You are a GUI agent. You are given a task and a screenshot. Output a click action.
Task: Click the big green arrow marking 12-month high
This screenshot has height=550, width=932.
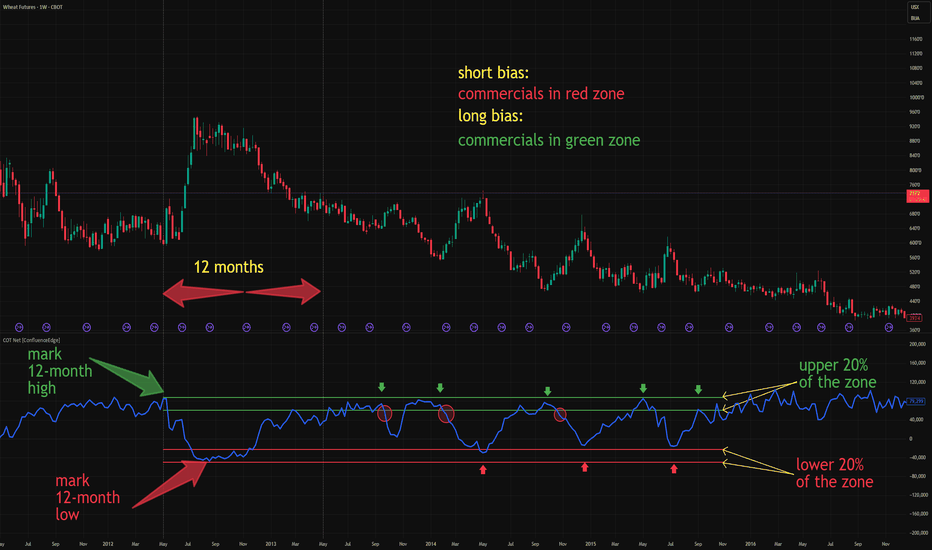tap(126, 376)
